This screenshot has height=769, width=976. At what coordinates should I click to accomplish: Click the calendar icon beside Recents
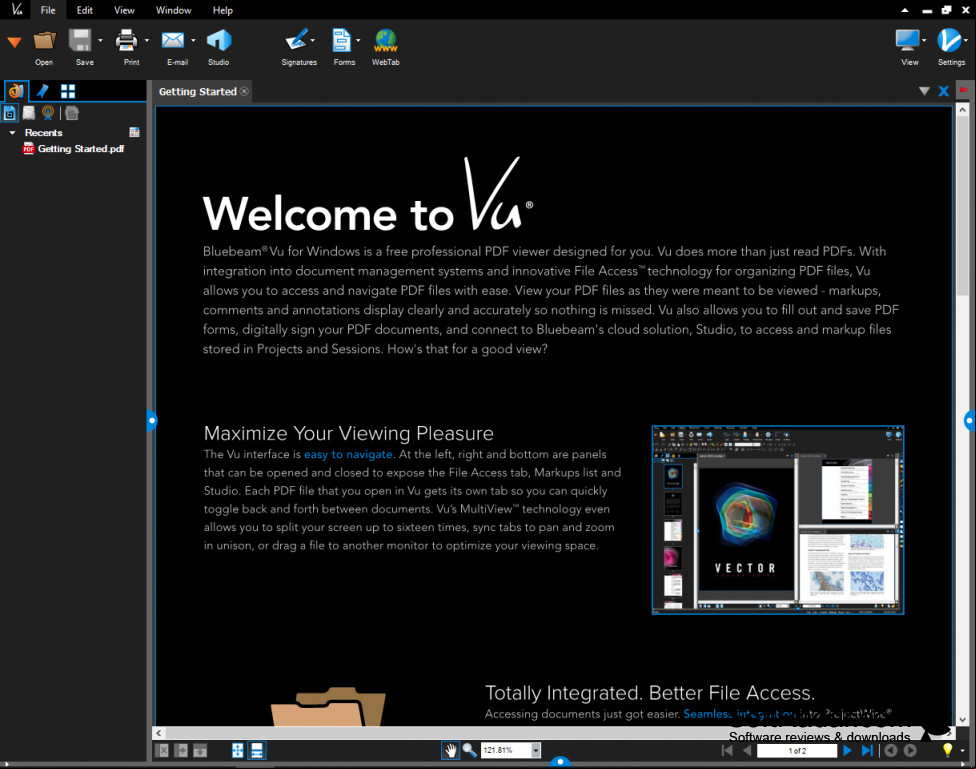pos(134,132)
